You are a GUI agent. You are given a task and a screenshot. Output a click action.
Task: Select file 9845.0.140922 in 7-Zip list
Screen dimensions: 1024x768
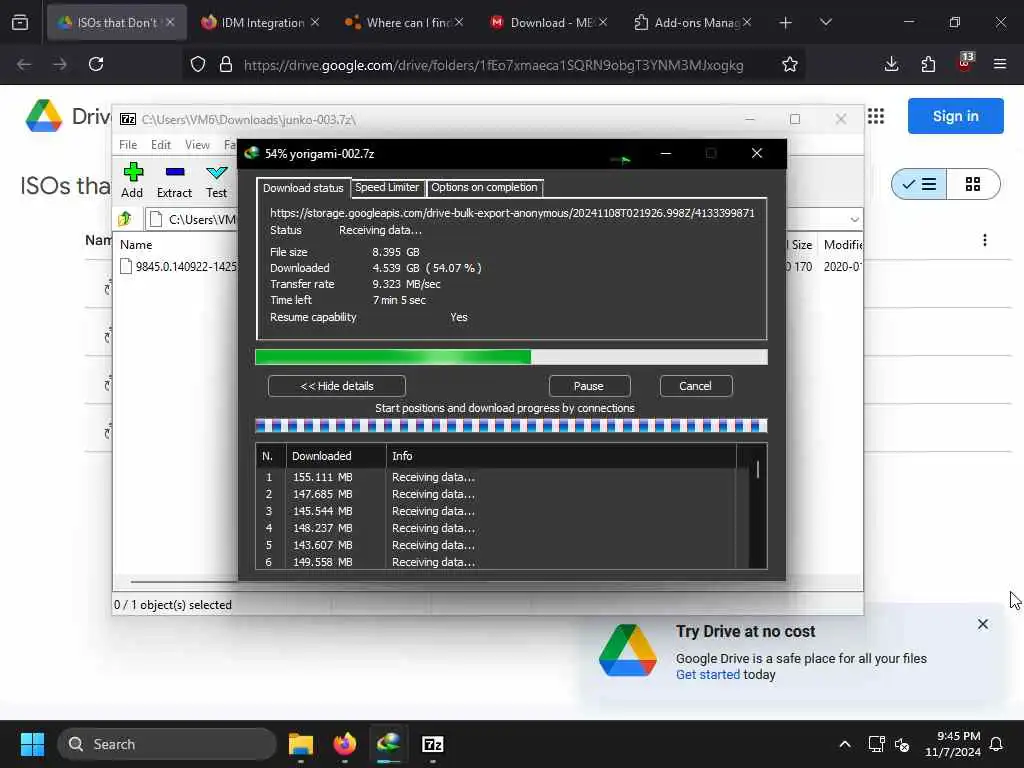(180, 266)
